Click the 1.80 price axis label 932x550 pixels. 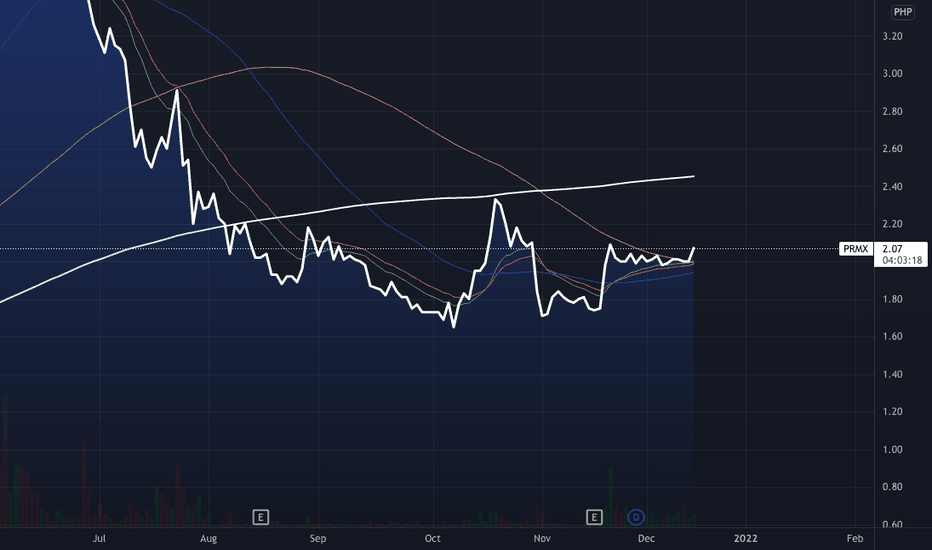(892, 299)
